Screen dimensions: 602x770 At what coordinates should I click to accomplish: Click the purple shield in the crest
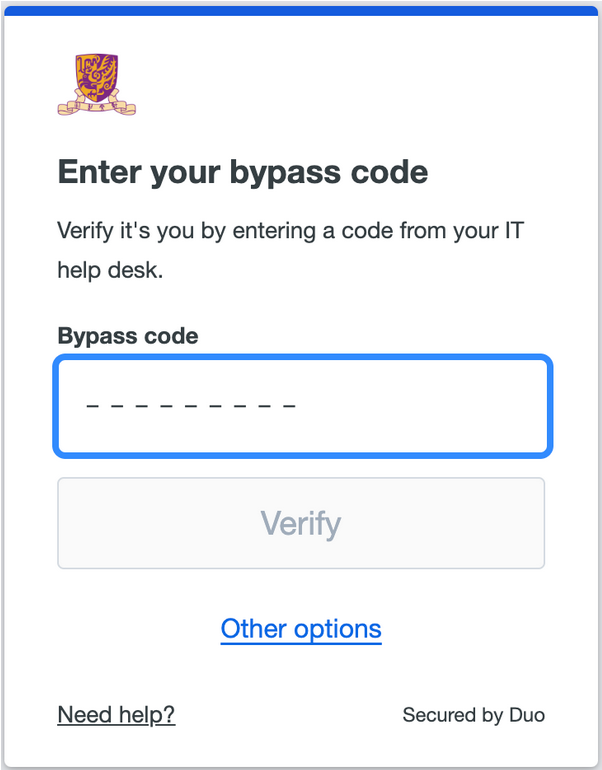coord(96,74)
